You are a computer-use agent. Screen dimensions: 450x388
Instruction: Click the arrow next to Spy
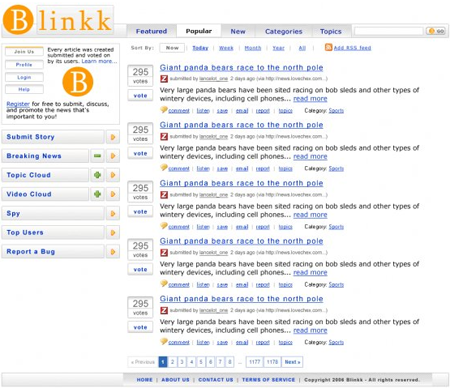pos(113,213)
